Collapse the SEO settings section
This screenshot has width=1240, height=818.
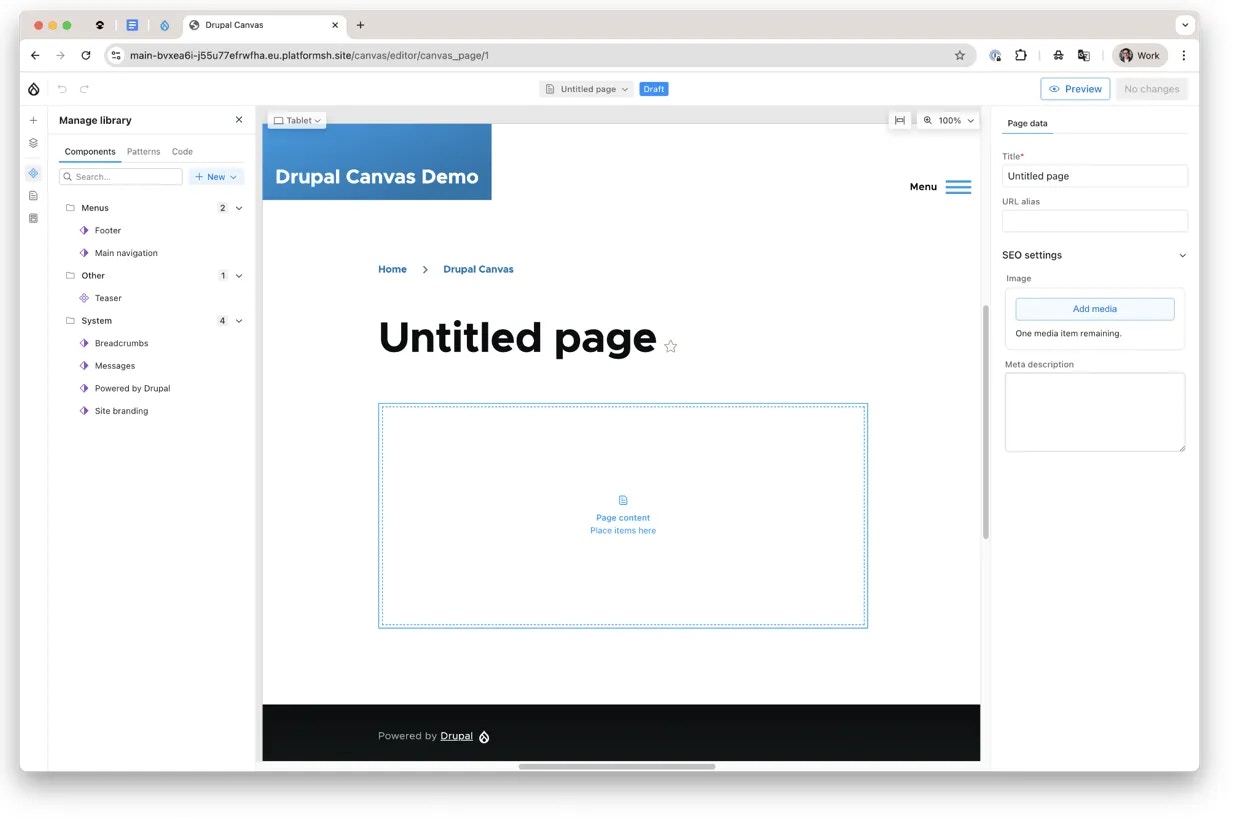tap(1182, 256)
